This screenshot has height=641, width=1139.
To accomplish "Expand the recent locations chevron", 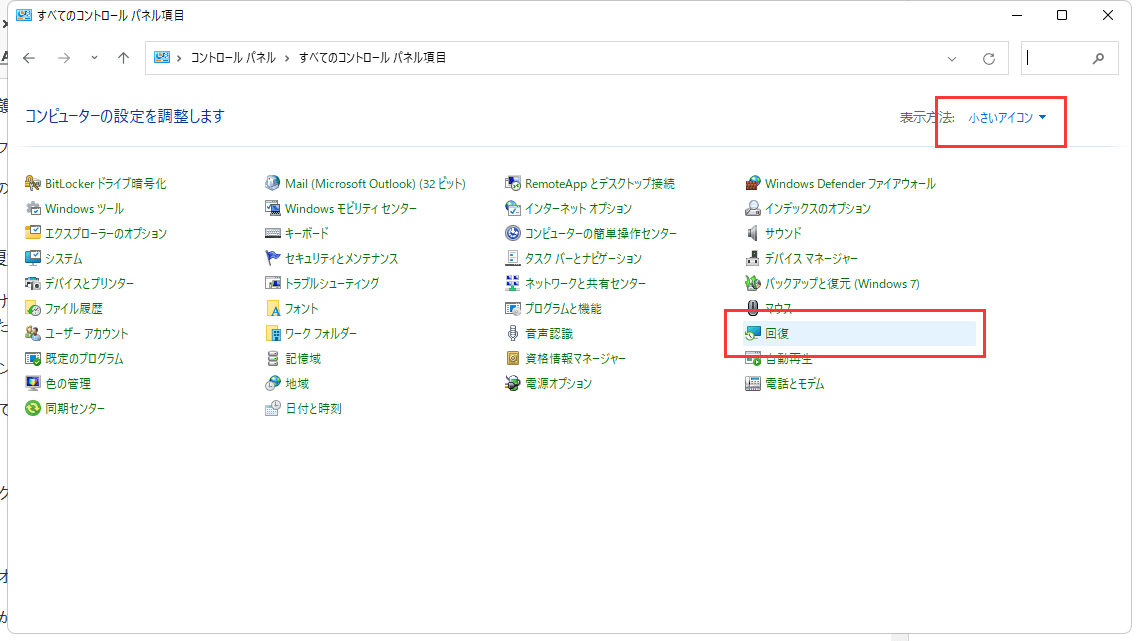I will pyautogui.click(x=94, y=58).
